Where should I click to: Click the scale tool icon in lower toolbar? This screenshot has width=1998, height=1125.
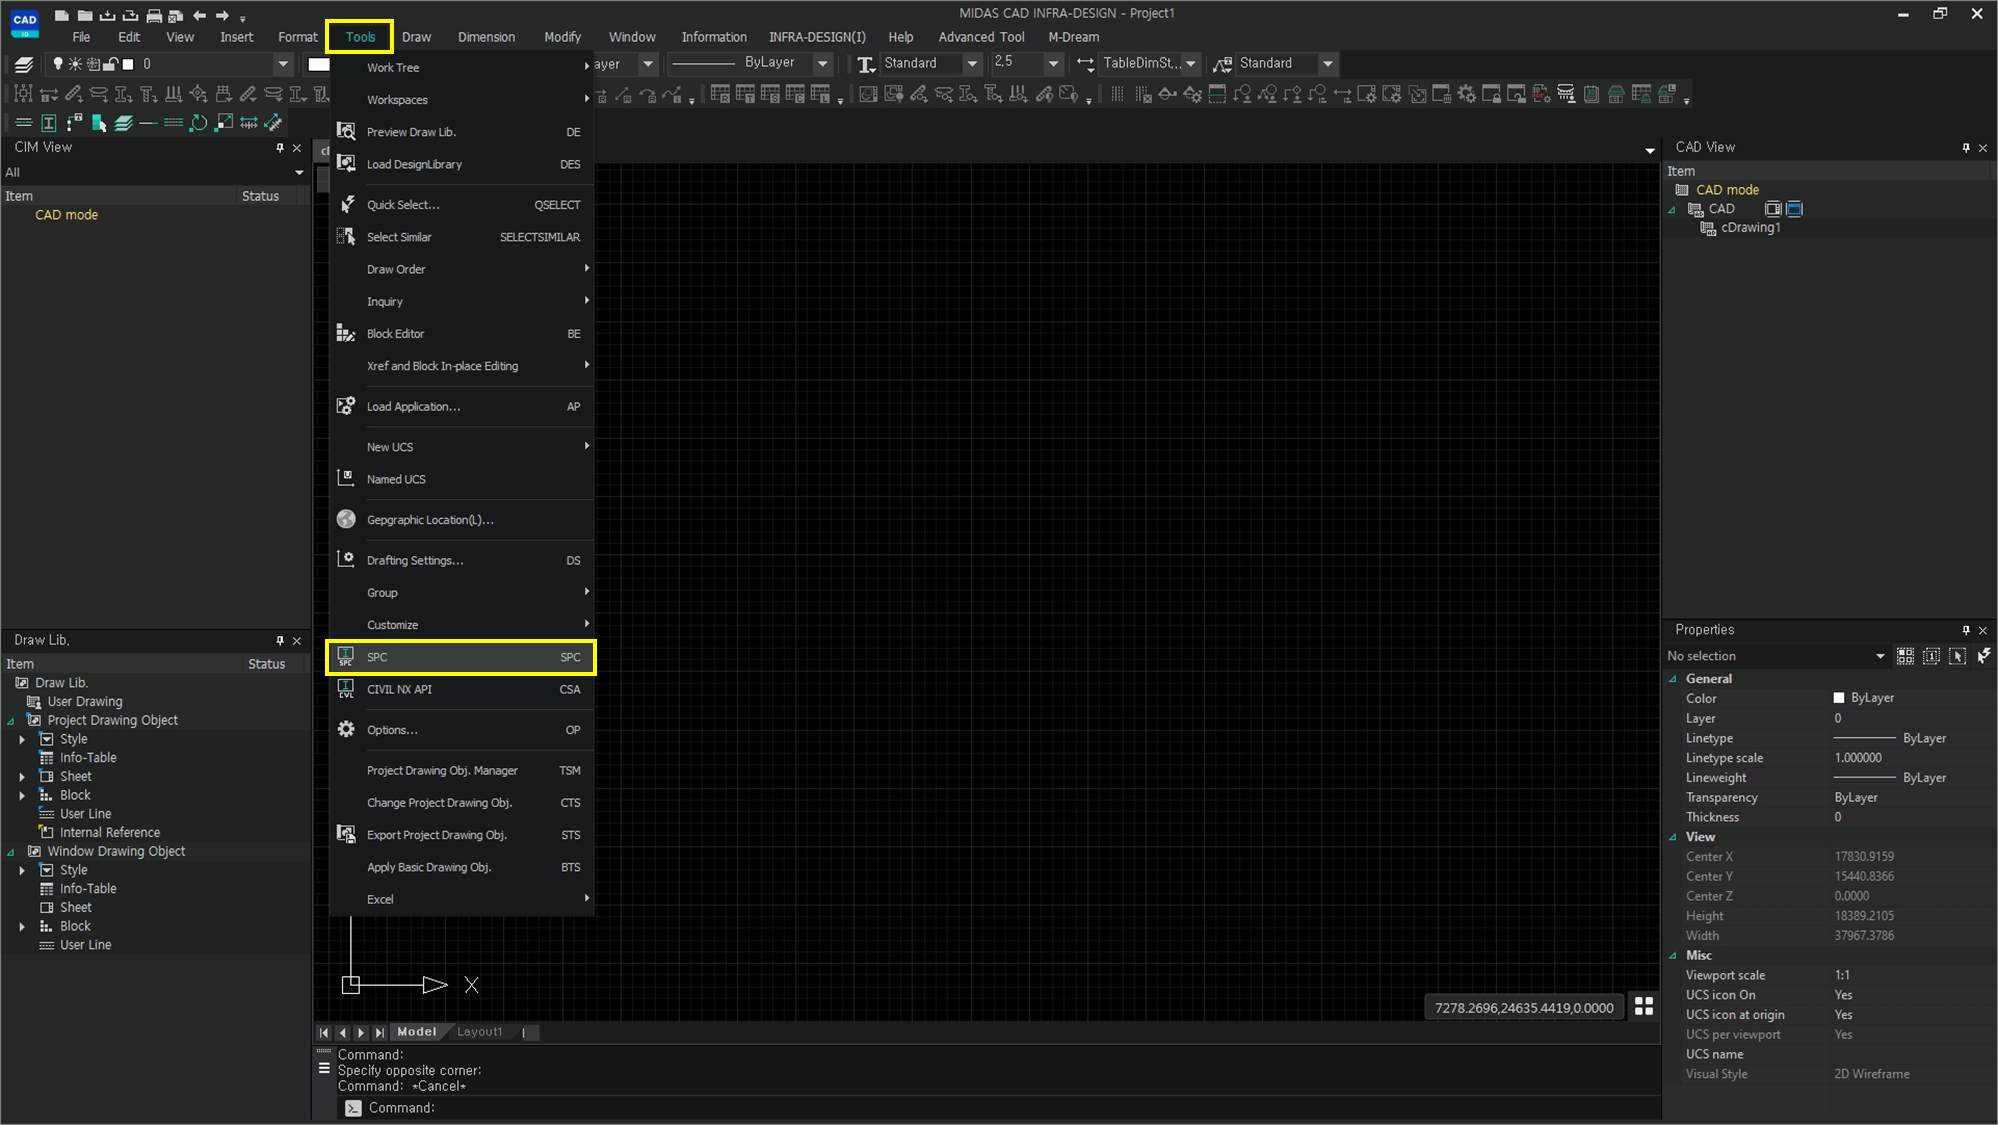(224, 123)
